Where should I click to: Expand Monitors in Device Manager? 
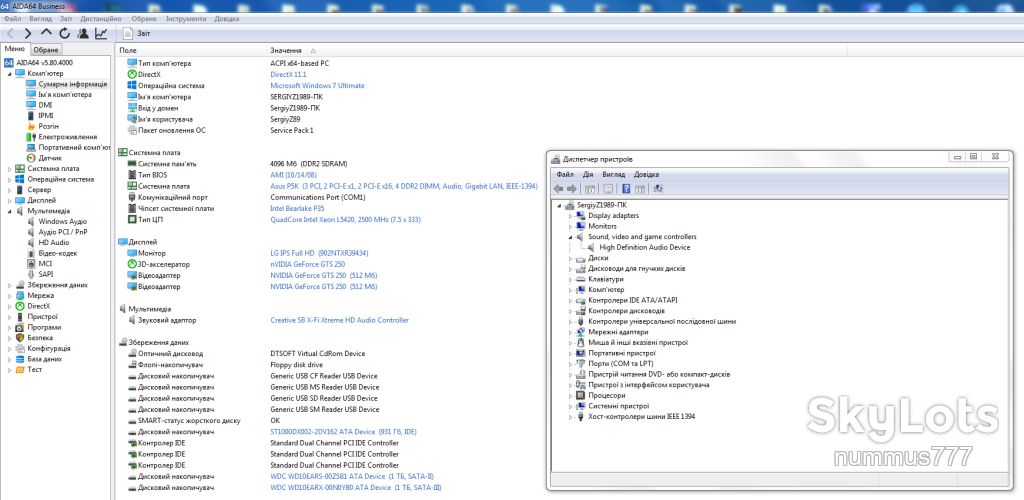coord(571,226)
